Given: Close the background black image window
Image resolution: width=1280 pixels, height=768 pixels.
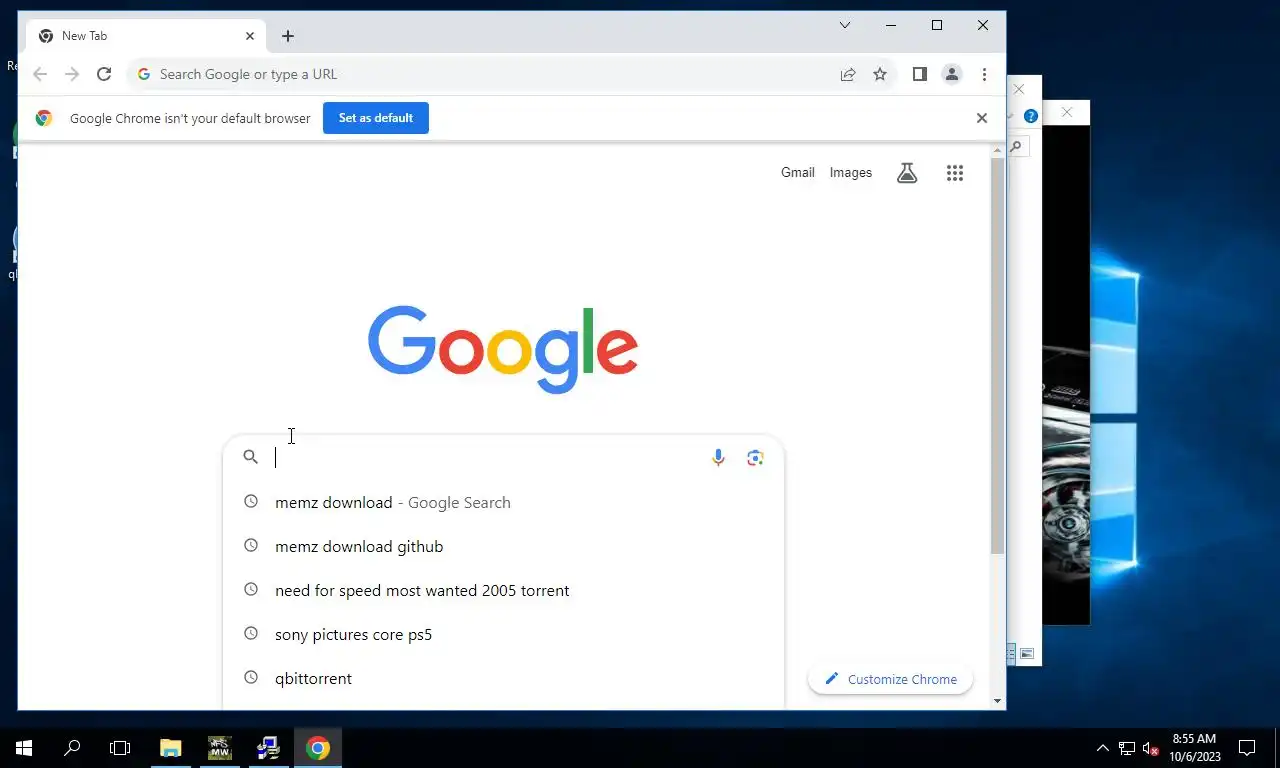Looking at the screenshot, I should [x=1067, y=112].
